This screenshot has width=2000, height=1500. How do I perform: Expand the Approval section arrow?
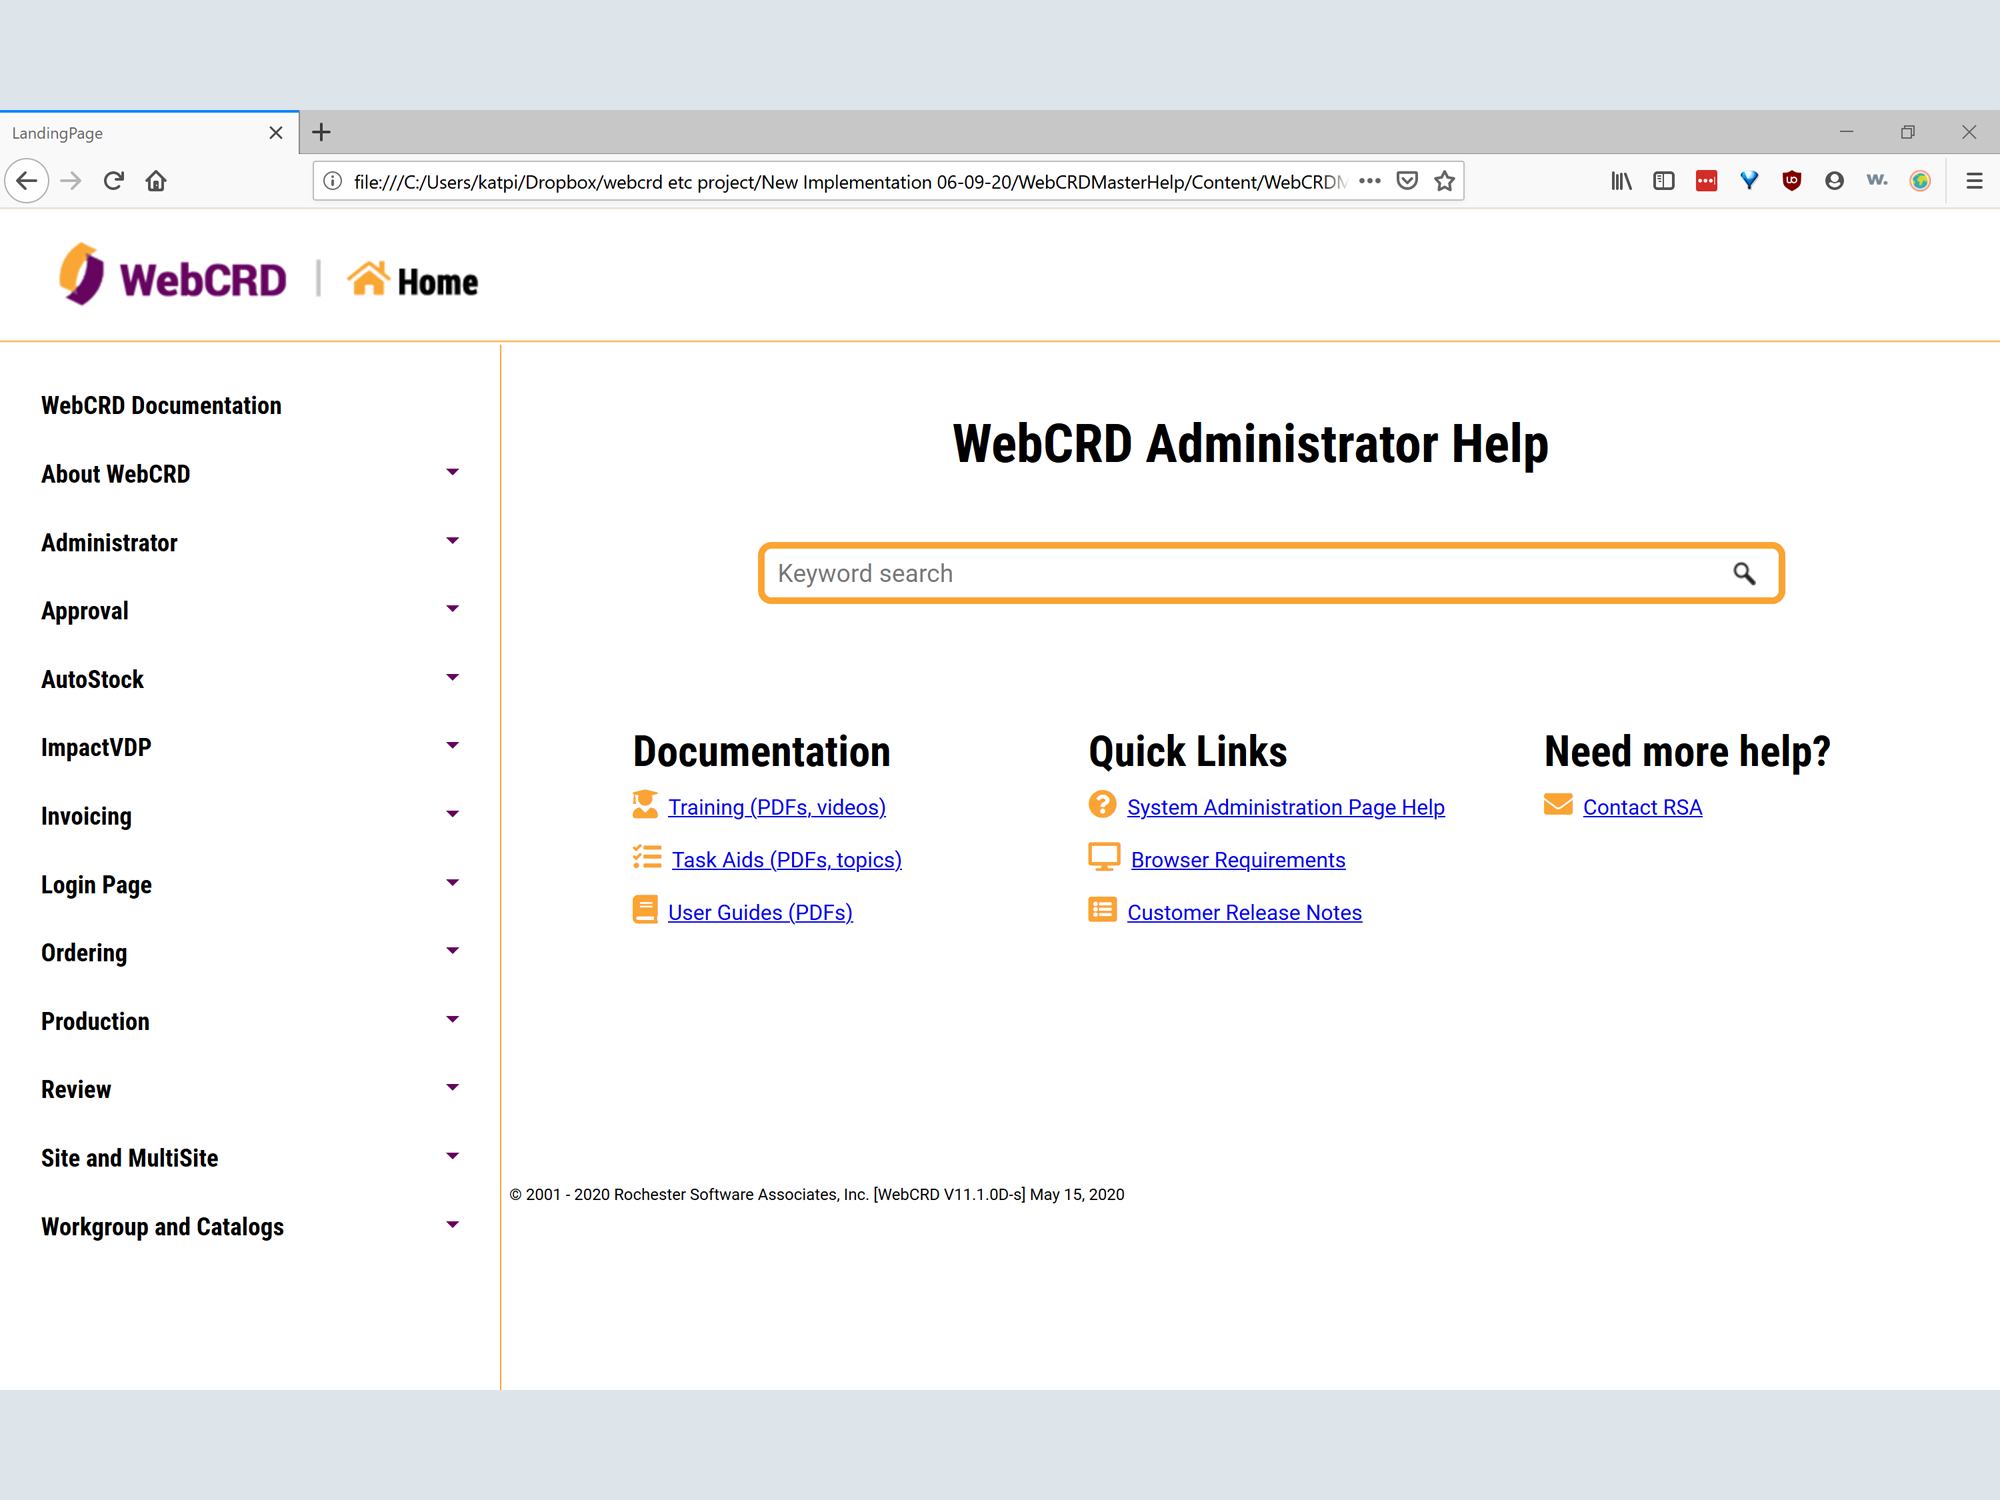click(x=452, y=609)
